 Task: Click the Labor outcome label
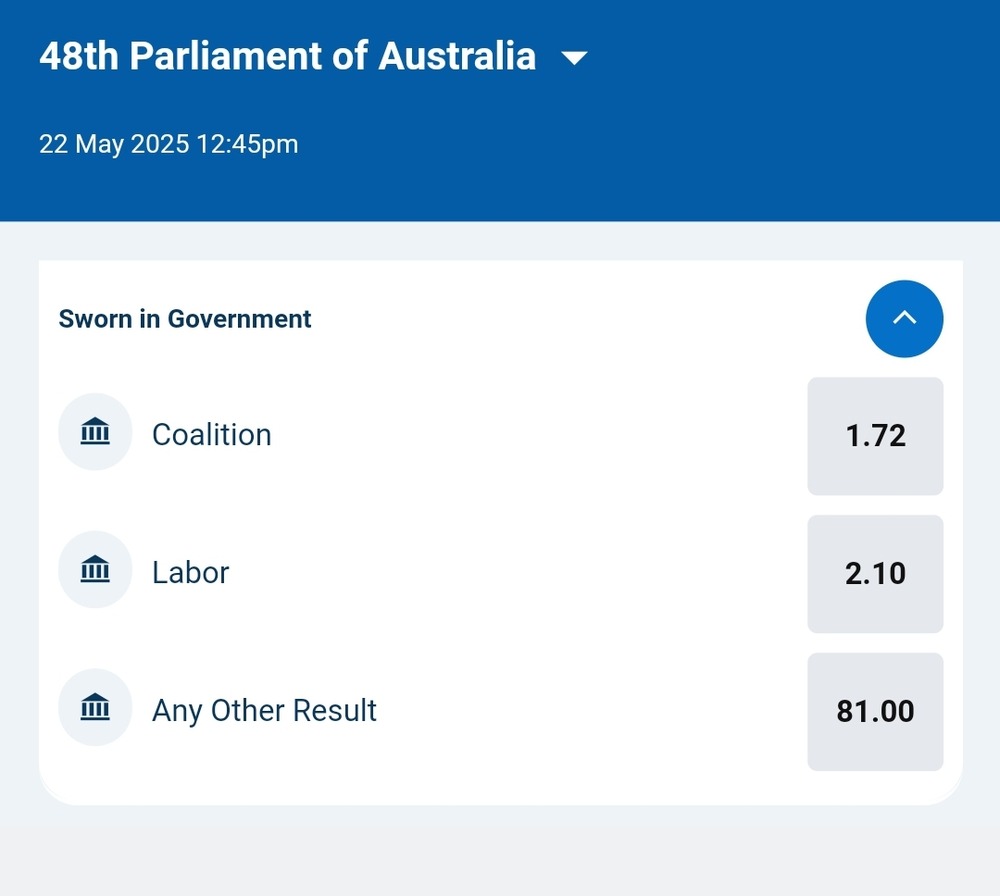point(190,573)
